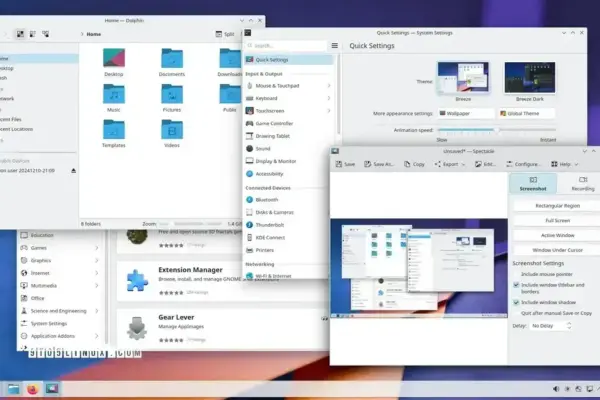Screen dimensions: 600x400
Task: Click the Window Under Cursor button
Action: (557, 250)
